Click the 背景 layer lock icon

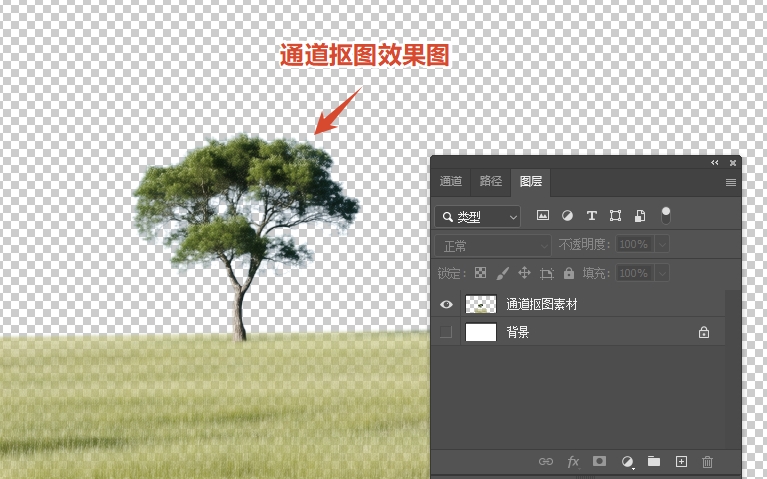703,332
